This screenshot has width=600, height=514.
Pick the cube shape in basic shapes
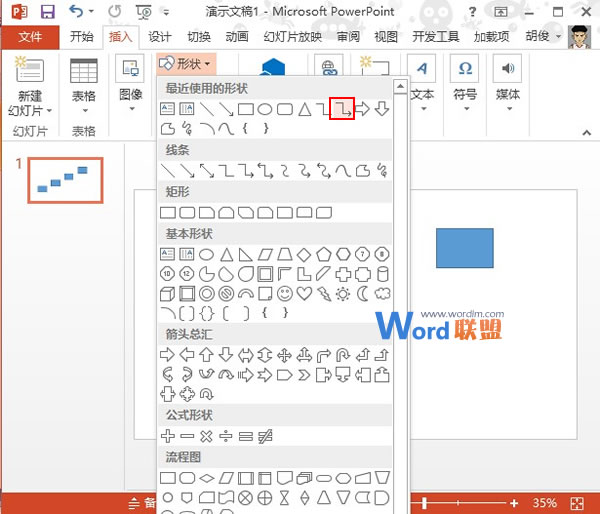[167, 294]
